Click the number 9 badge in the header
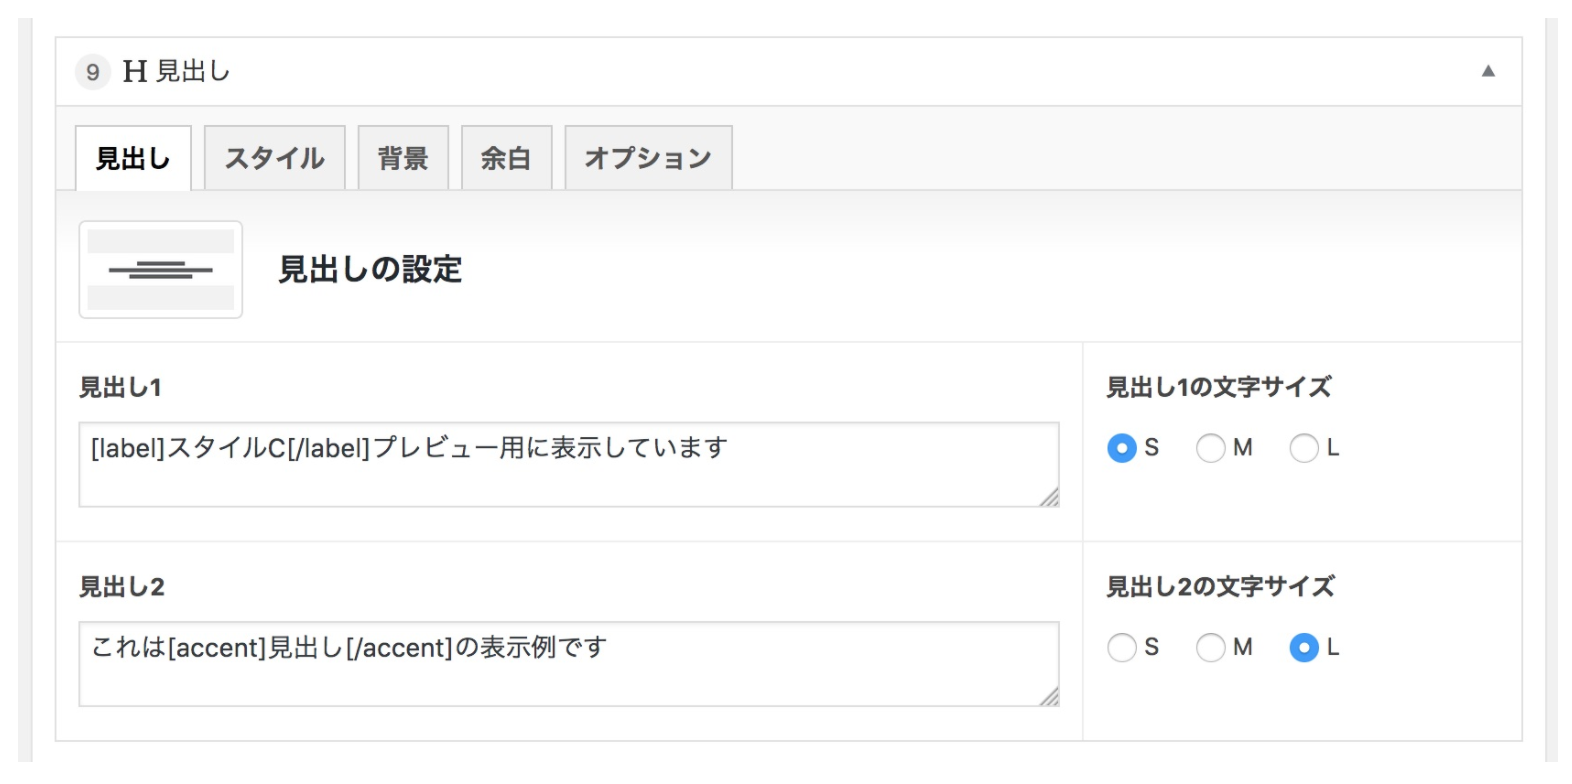This screenshot has width=1572, height=784. [x=93, y=72]
